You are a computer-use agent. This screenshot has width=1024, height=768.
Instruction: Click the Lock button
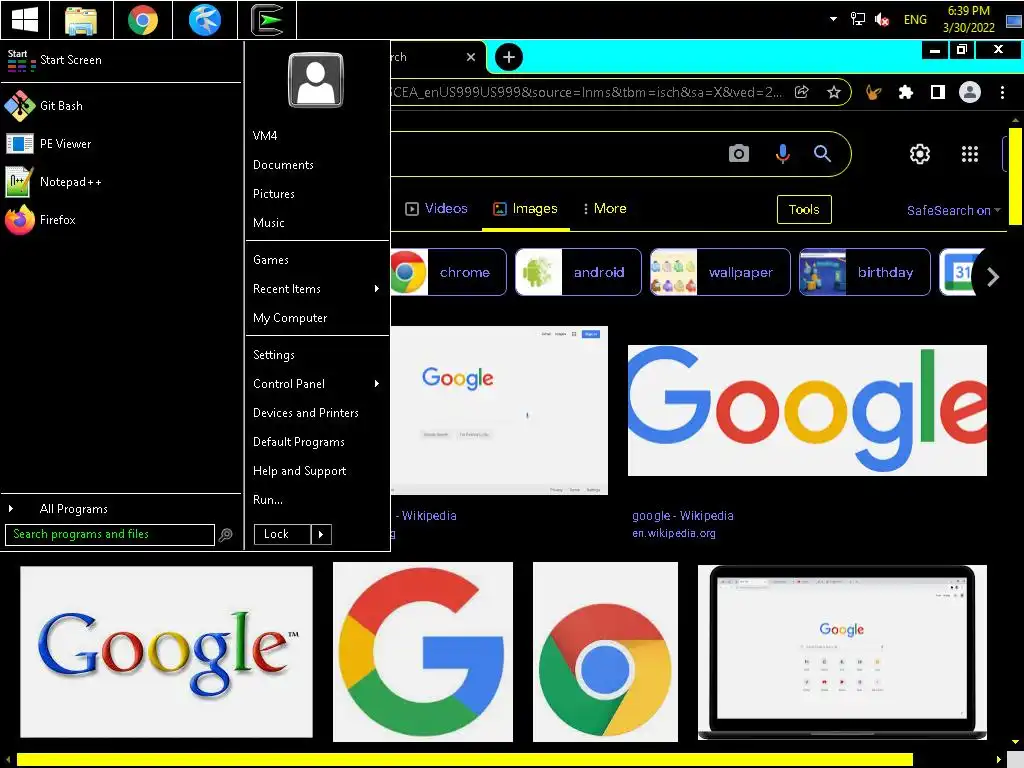pos(282,534)
